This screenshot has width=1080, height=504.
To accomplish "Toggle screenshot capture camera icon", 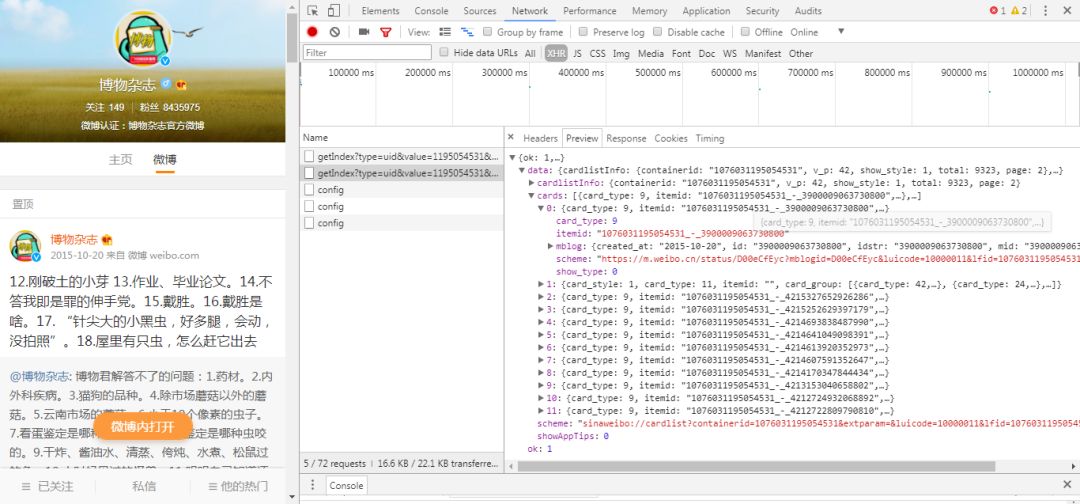I will [364, 32].
